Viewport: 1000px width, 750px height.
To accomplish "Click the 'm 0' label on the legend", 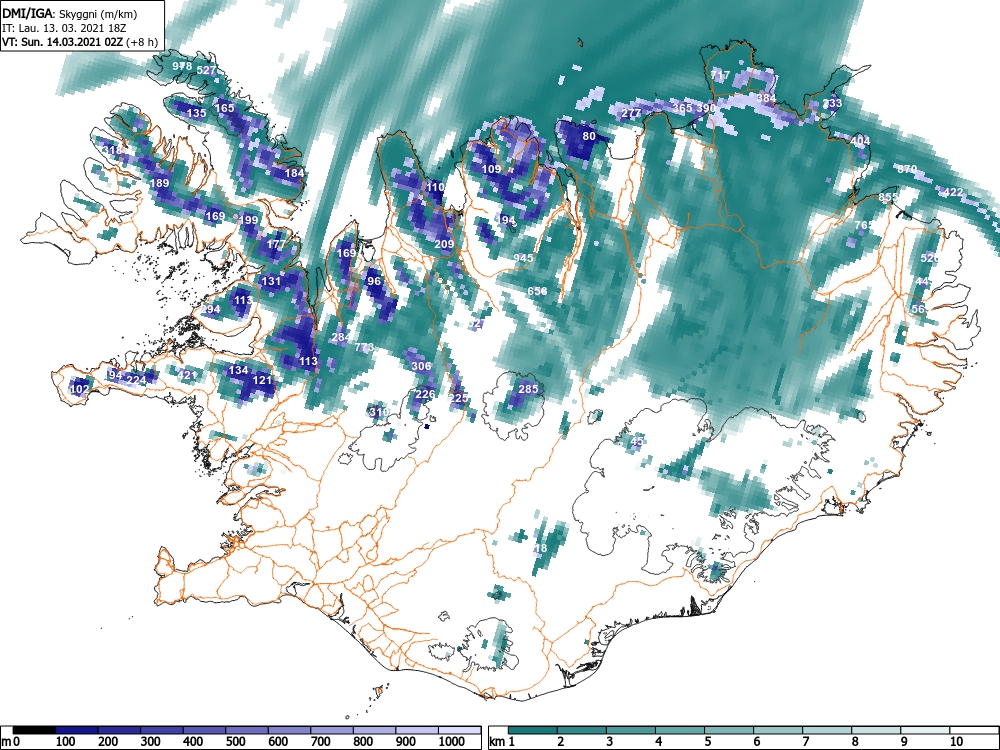I will point(8,742).
